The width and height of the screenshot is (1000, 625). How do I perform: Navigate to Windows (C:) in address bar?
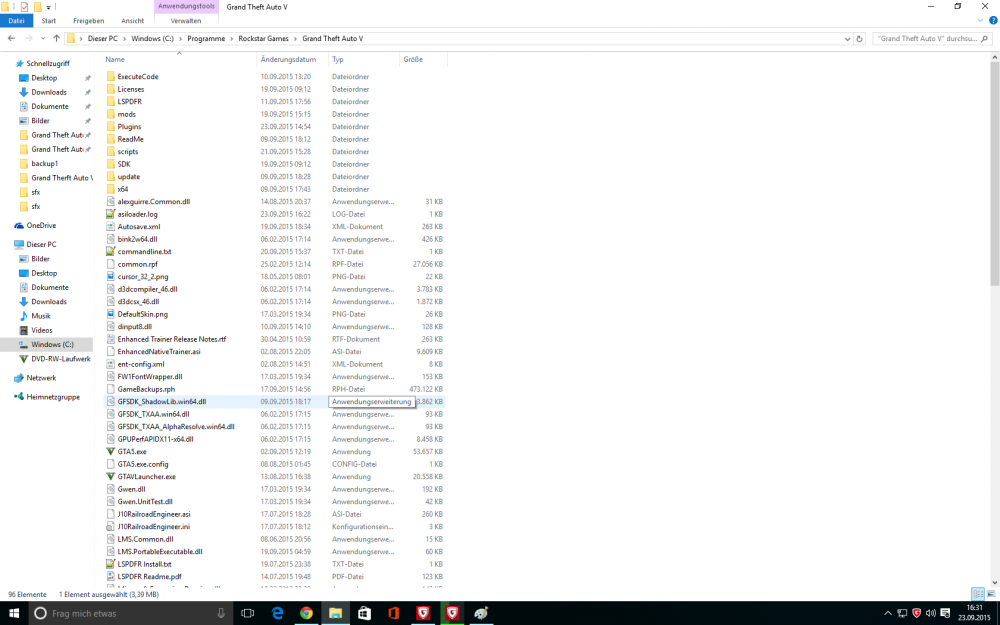152,38
